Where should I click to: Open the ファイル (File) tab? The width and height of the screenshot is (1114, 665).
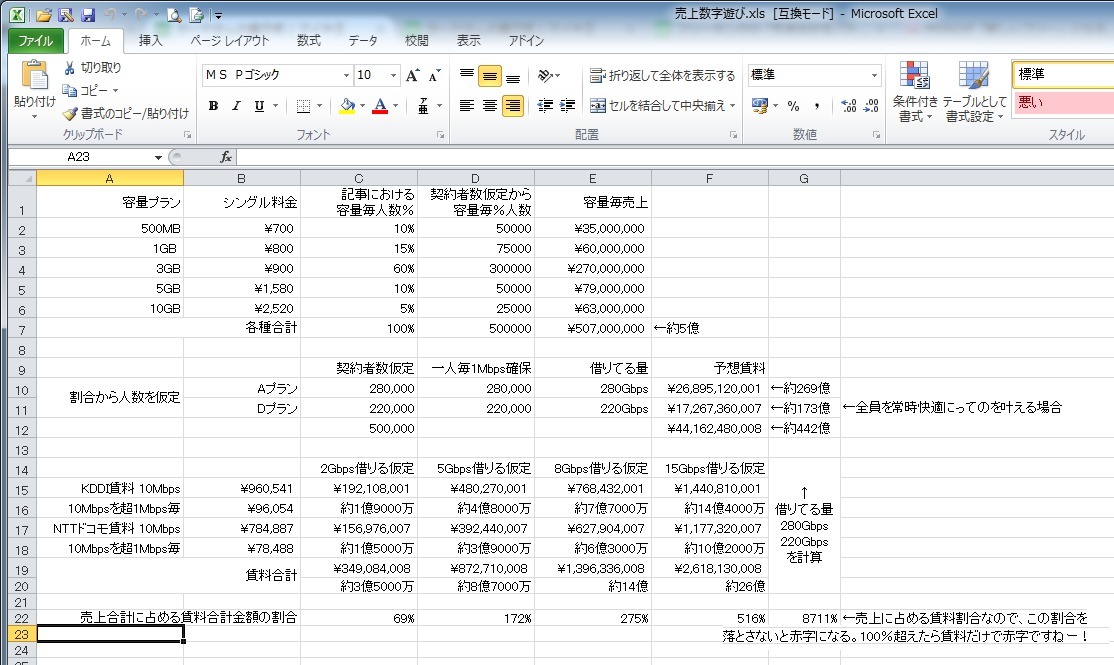click(36, 41)
